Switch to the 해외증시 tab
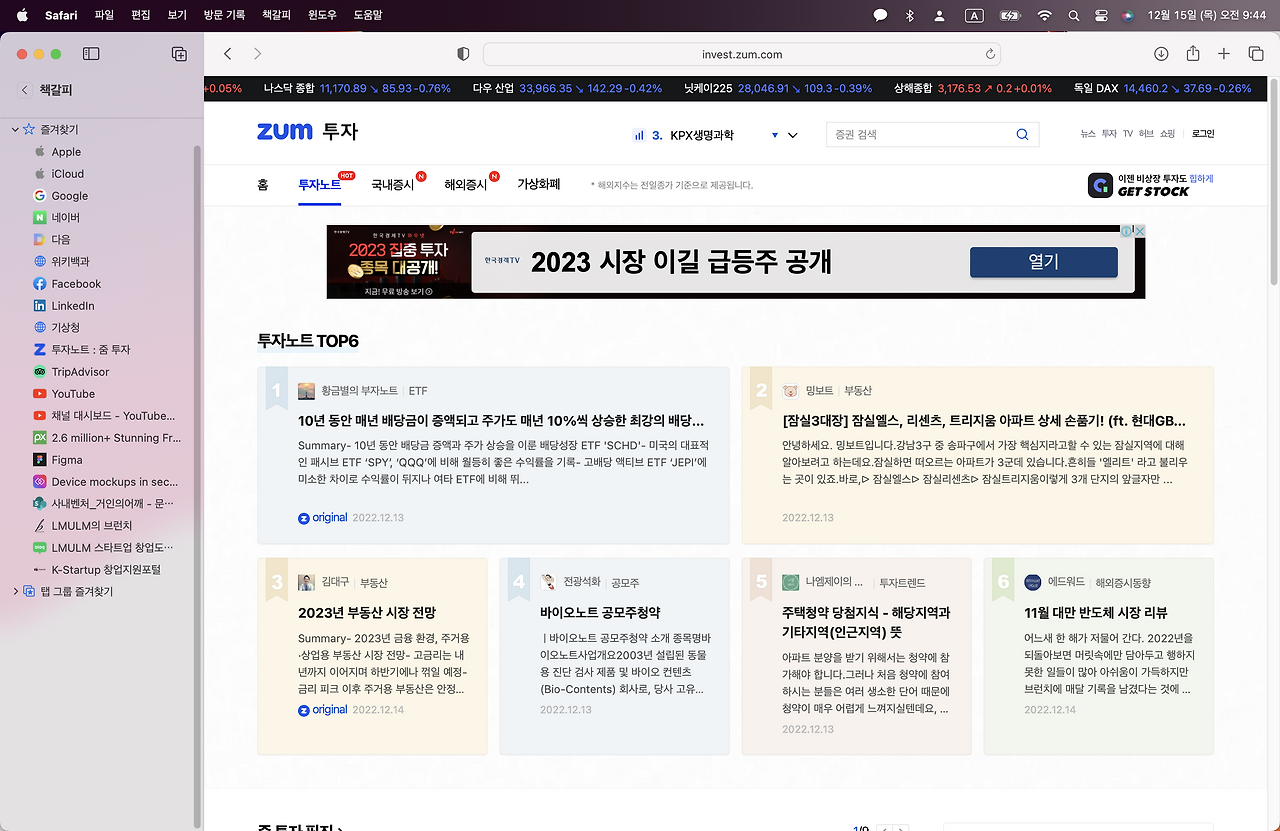The width and height of the screenshot is (1280, 831). pyautogui.click(x=466, y=185)
